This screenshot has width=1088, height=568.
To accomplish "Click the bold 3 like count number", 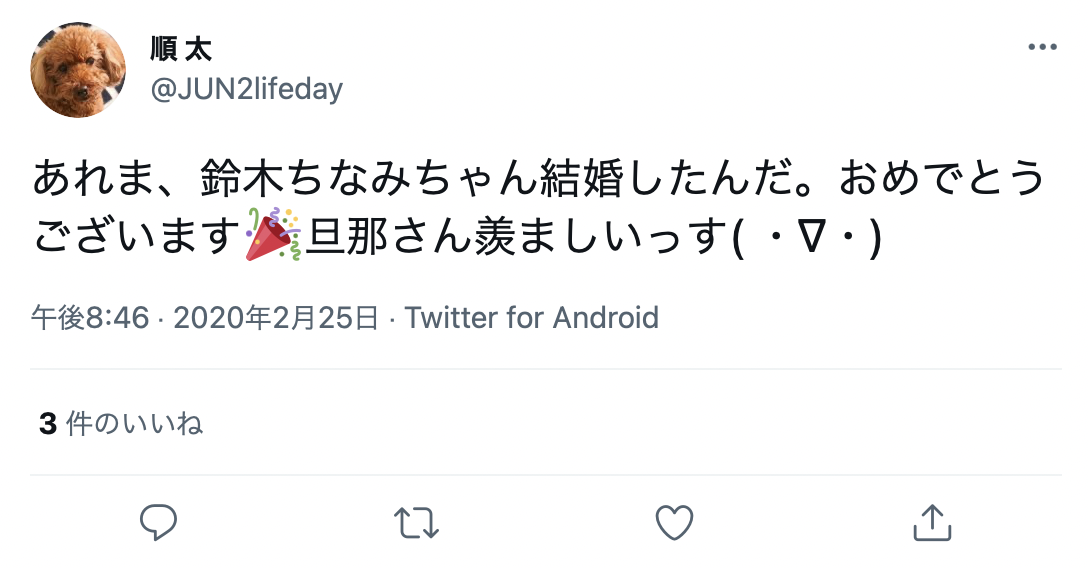I will [x=48, y=424].
